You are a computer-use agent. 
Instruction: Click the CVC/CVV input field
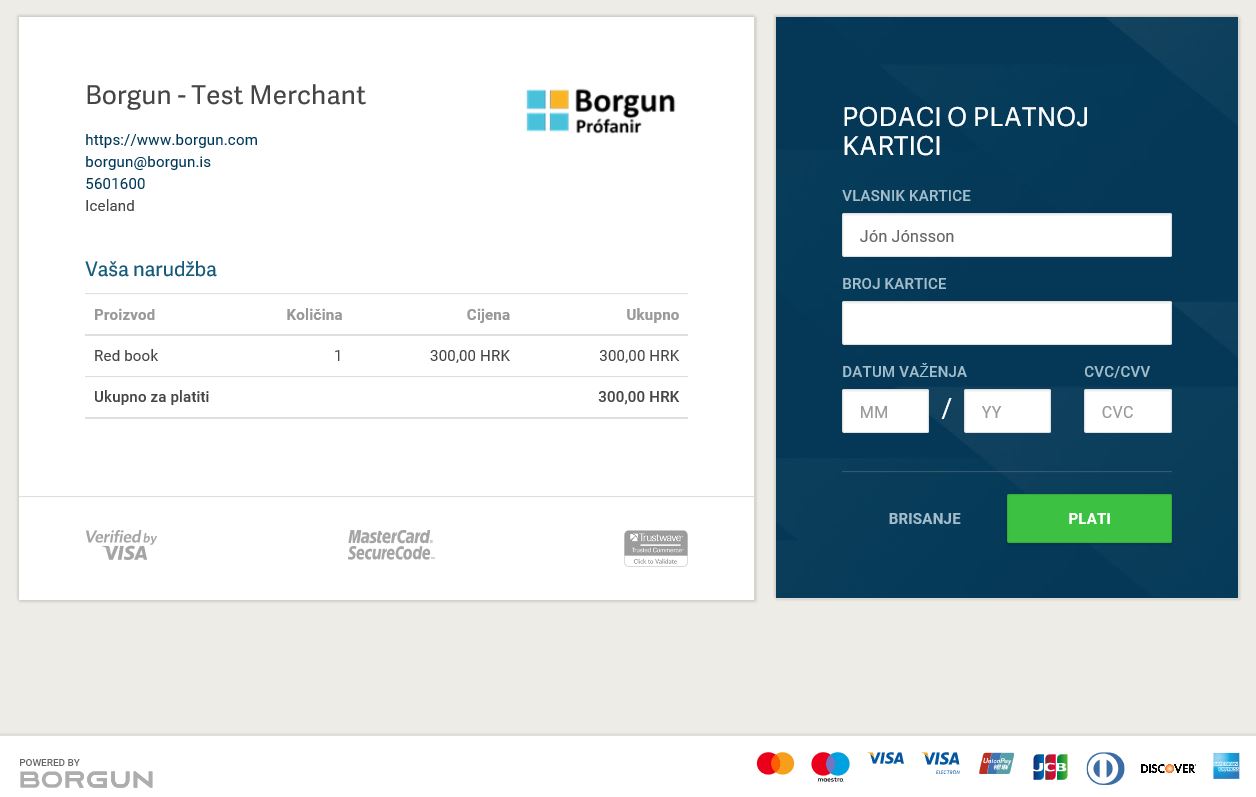1128,411
